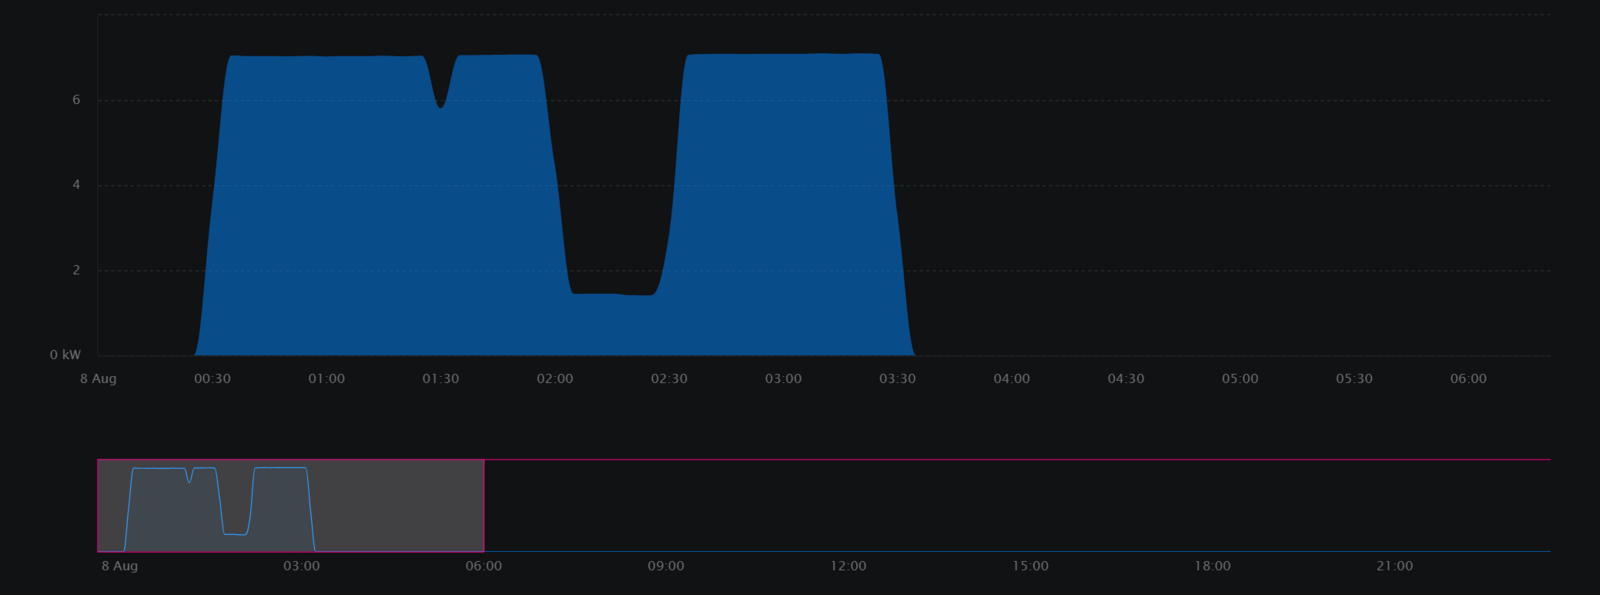1600x595 pixels.
Task: Click the 02:00 time axis label
Action: 555,379
